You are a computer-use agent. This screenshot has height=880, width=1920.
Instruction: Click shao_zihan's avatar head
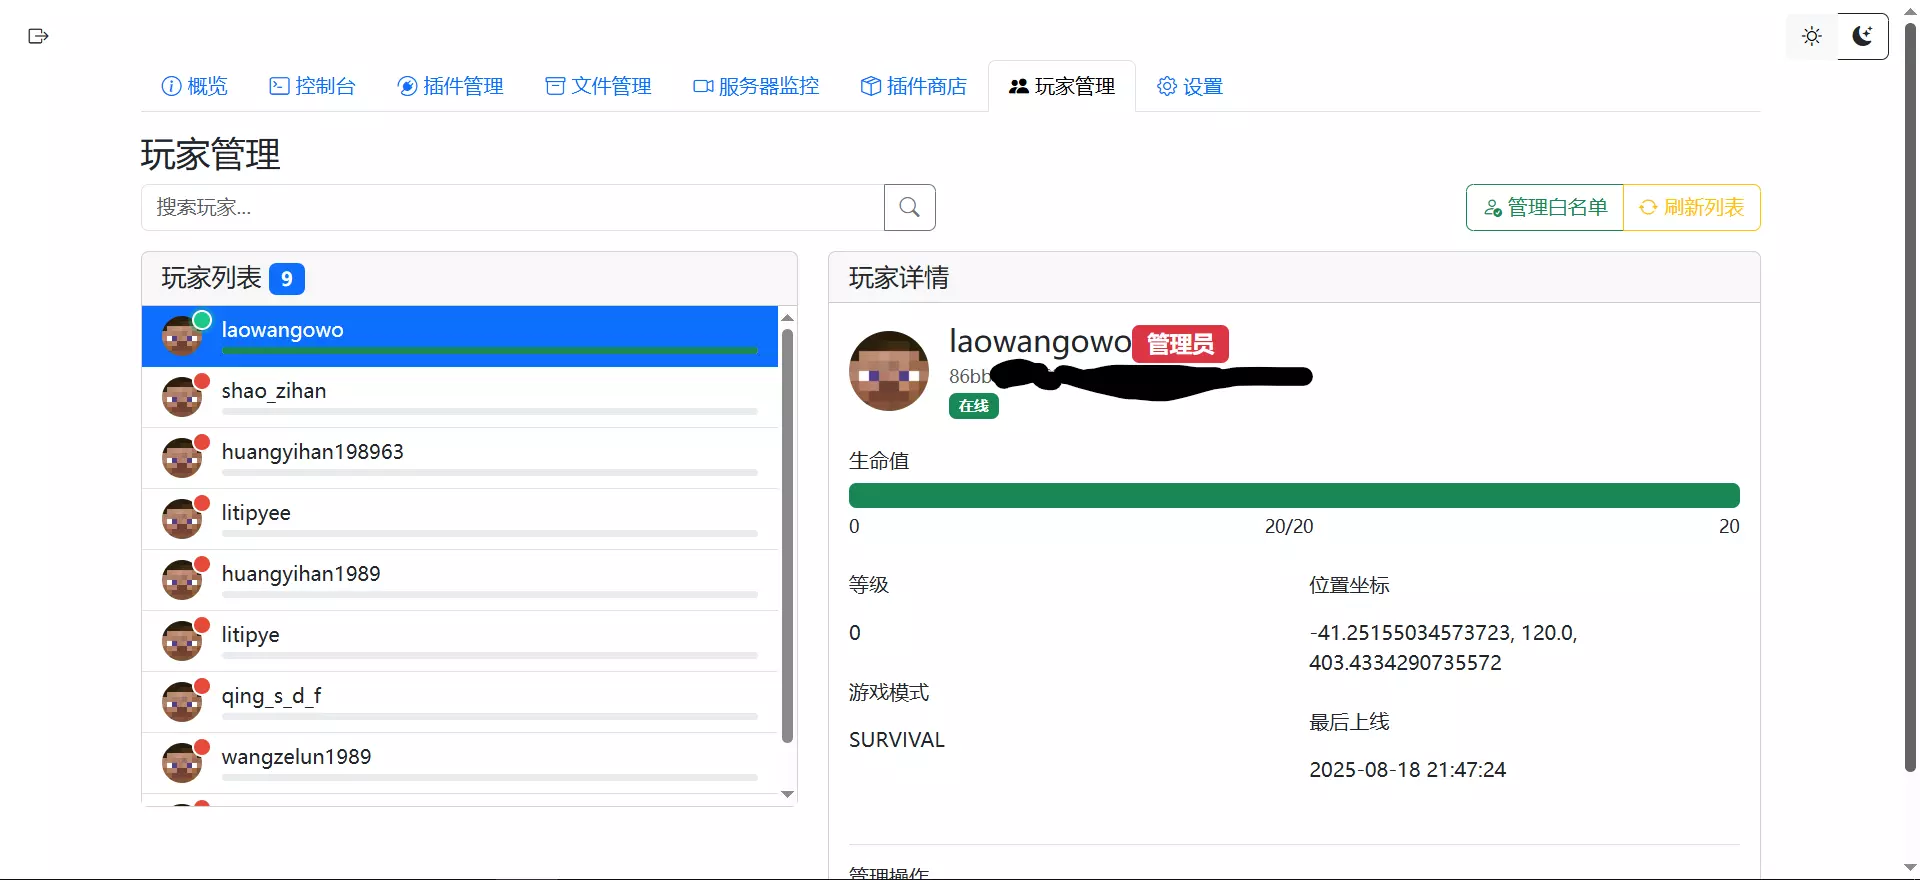click(182, 397)
